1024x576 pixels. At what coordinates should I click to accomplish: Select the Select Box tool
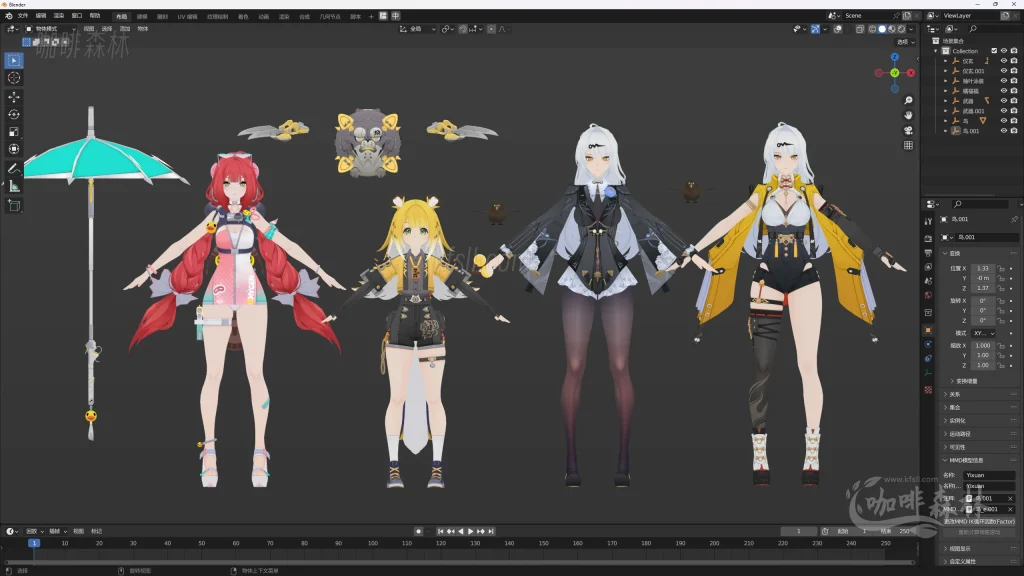click(x=14, y=60)
